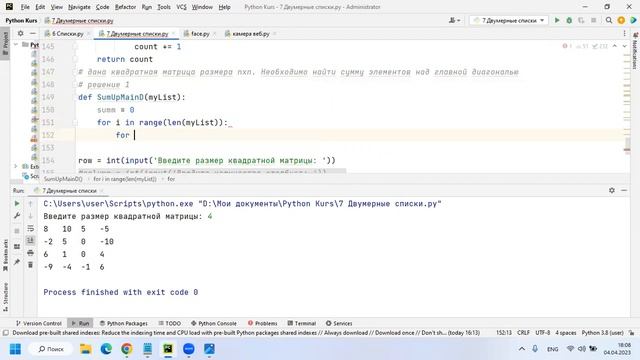
Task: Go to previous highlighted error arrow
Action: click(615, 46)
